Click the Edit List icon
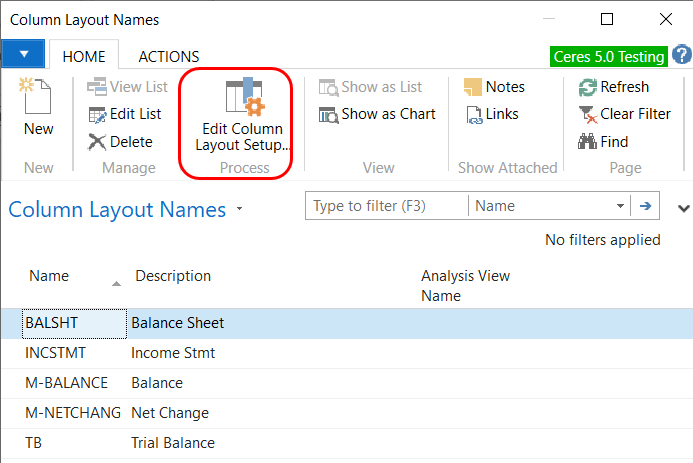The height and width of the screenshot is (463, 693). tap(97, 114)
